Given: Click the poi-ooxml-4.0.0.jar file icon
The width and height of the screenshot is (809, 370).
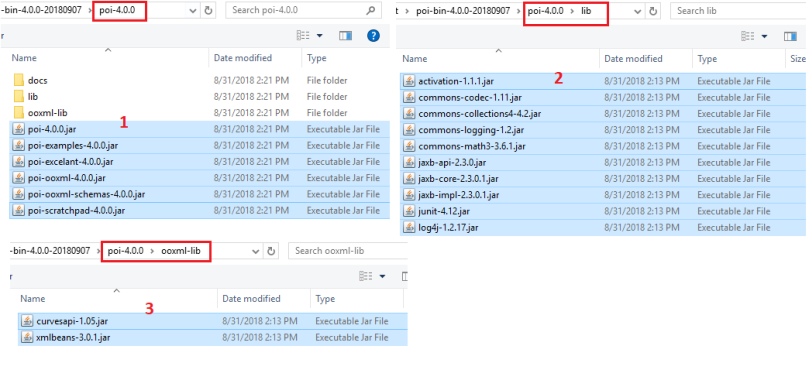Looking at the screenshot, I should (19, 178).
